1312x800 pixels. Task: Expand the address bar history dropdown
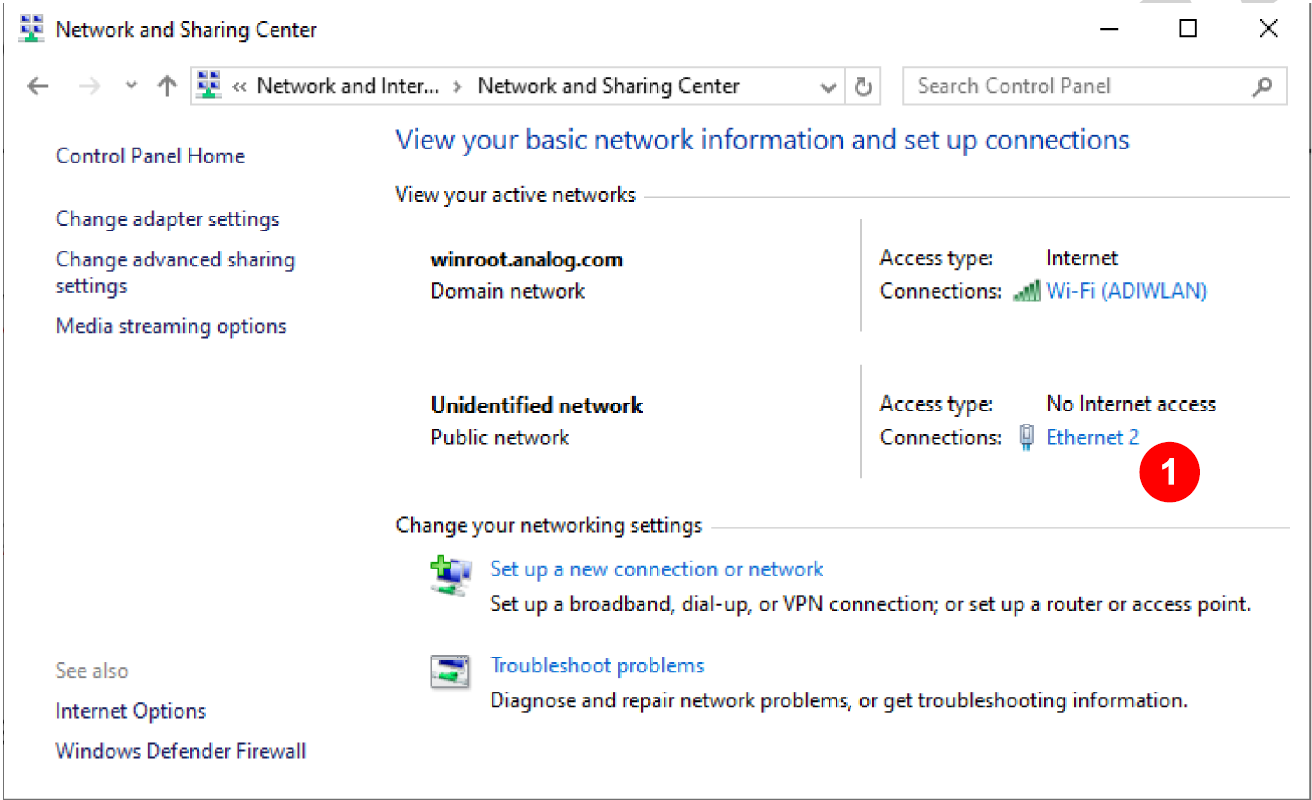(828, 87)
